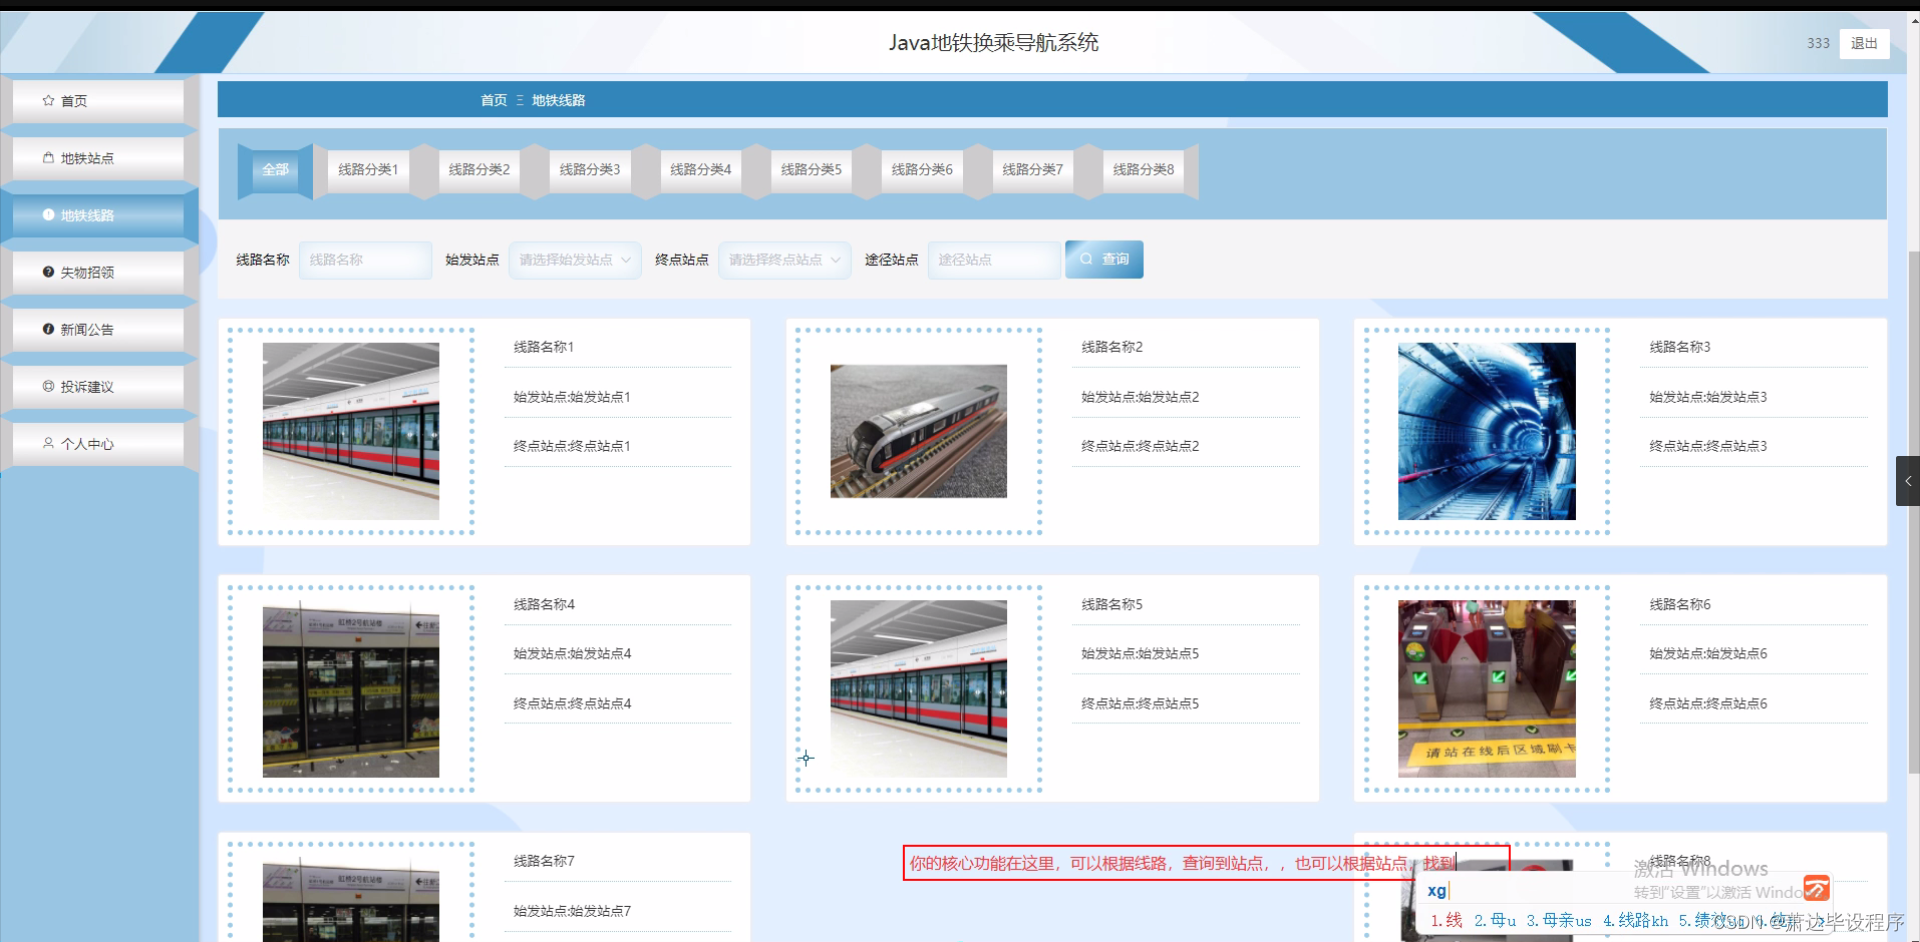Click the 线路名称5 title text
The width and height of the screenshot is (1920, 942).
1112,604
